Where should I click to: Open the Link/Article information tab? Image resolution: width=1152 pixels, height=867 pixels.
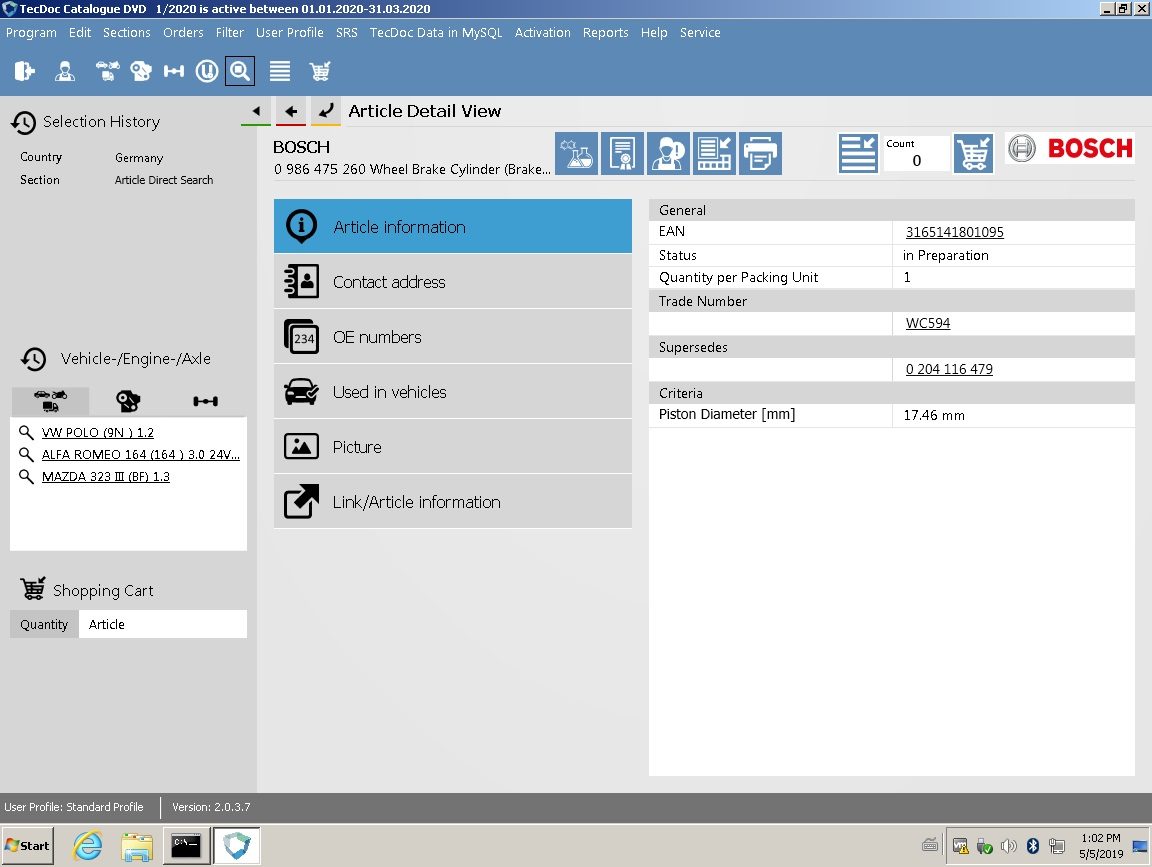(x=453, y=502)
